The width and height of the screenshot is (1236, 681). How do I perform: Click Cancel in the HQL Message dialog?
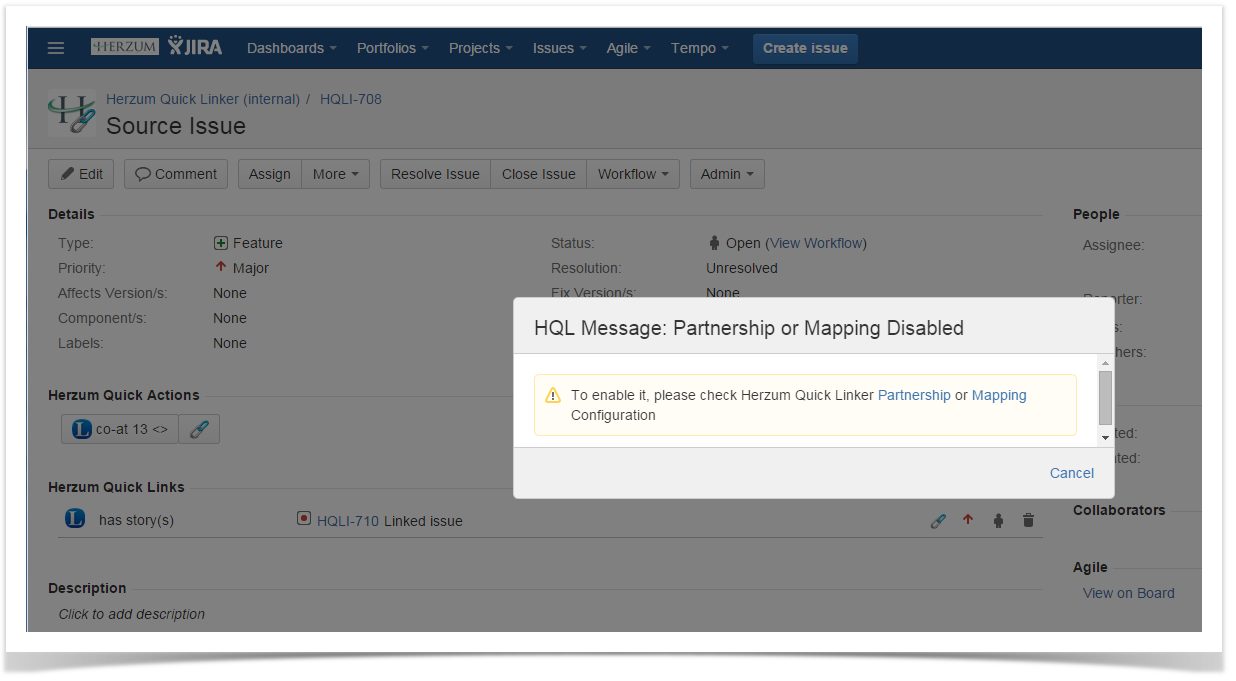(x=1071, y=473)
